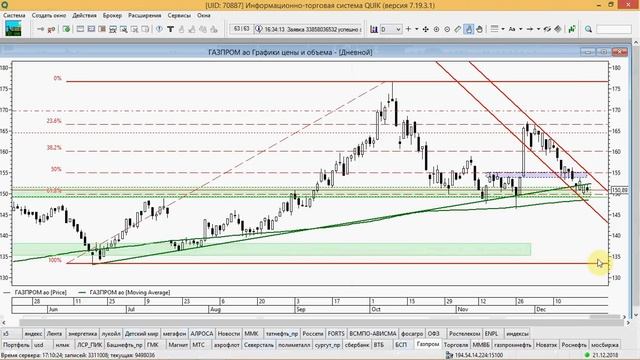Image resolution: width=640 pixels, height=360 pixels.
Task: Click the chart type candlestick icon
Action: (x=373, y=29)
